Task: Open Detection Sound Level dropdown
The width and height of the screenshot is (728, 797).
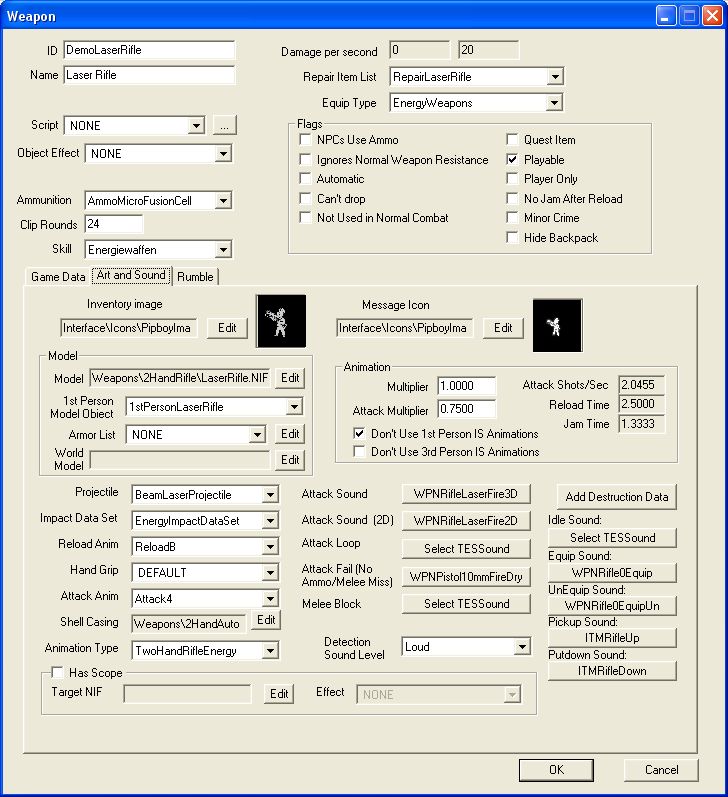Action: pyautogui.click(x=522, y=647)
